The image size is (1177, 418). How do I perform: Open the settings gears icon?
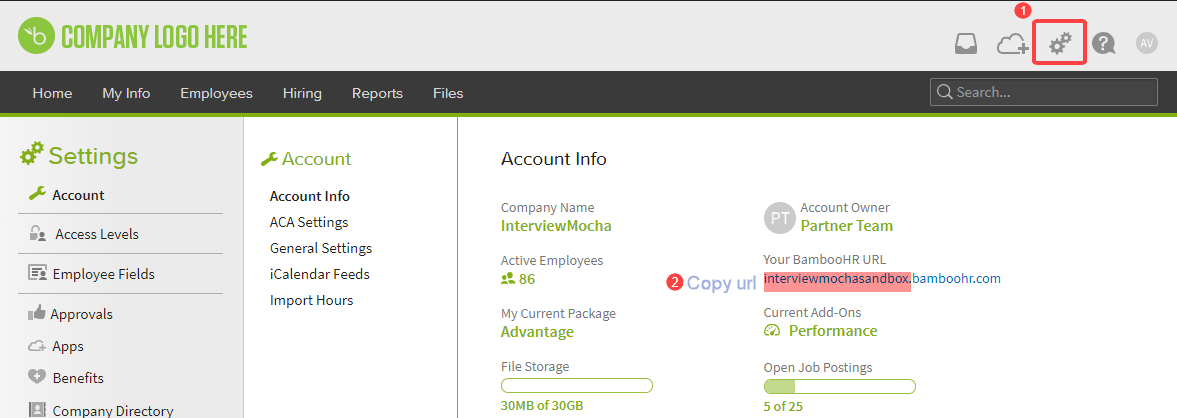point(1060,43)
